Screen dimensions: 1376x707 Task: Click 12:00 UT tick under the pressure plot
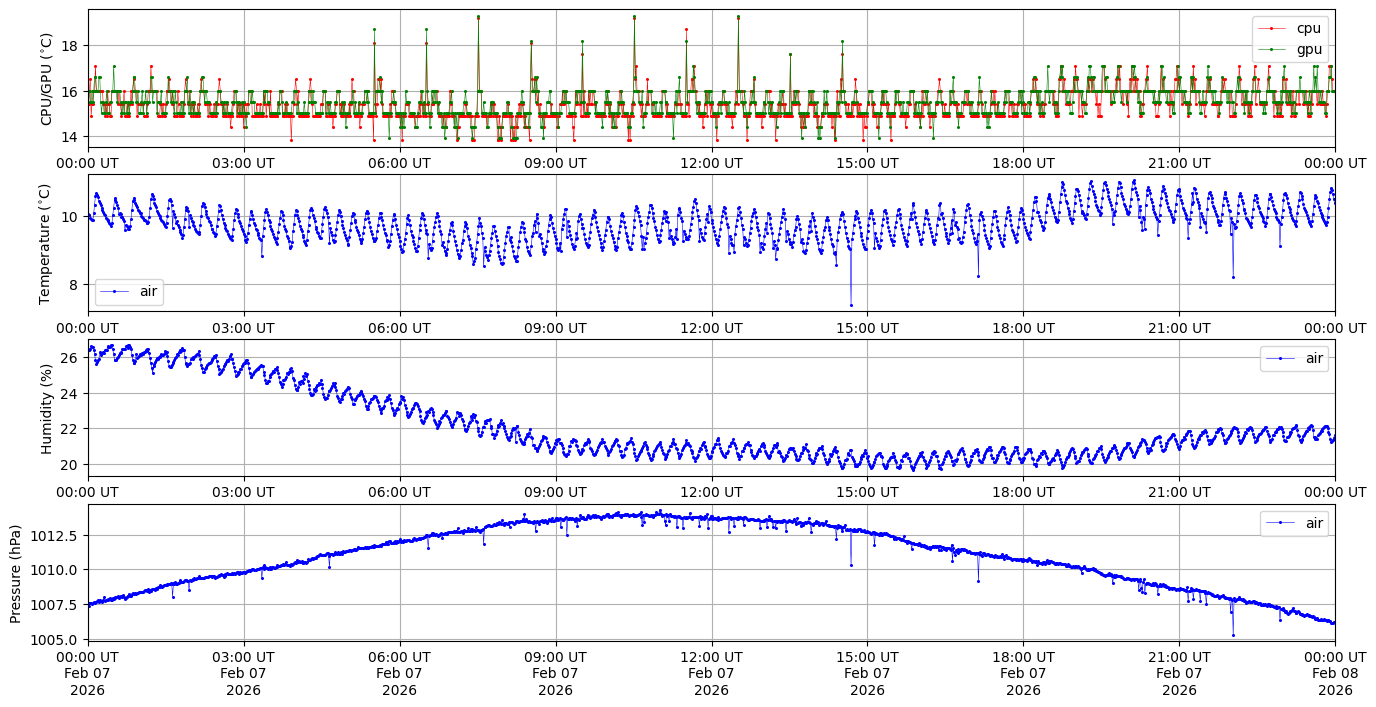point(711,657)
